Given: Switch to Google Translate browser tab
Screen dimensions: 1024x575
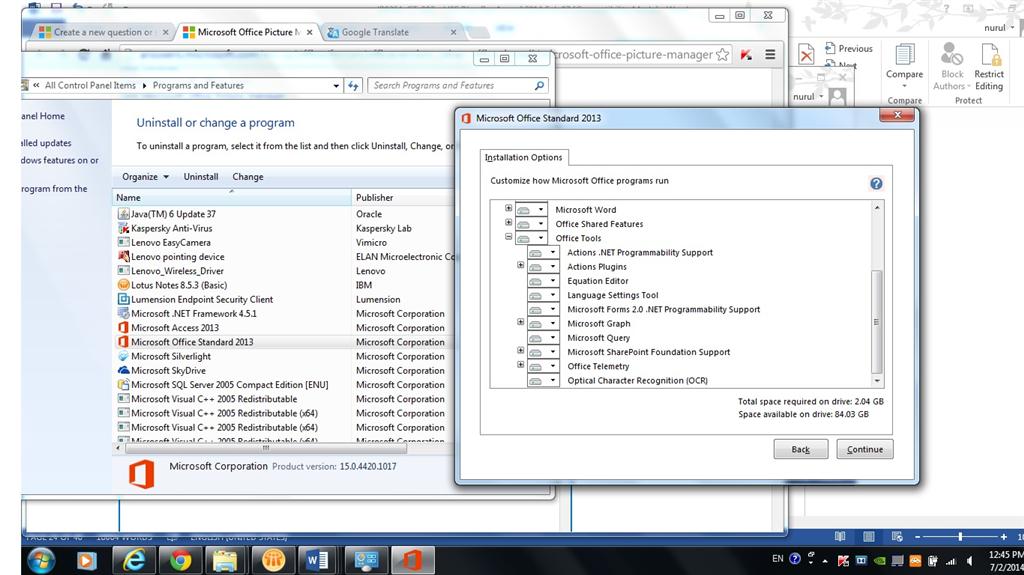Looking at the screenshot, I should click(x=391, y=32).
